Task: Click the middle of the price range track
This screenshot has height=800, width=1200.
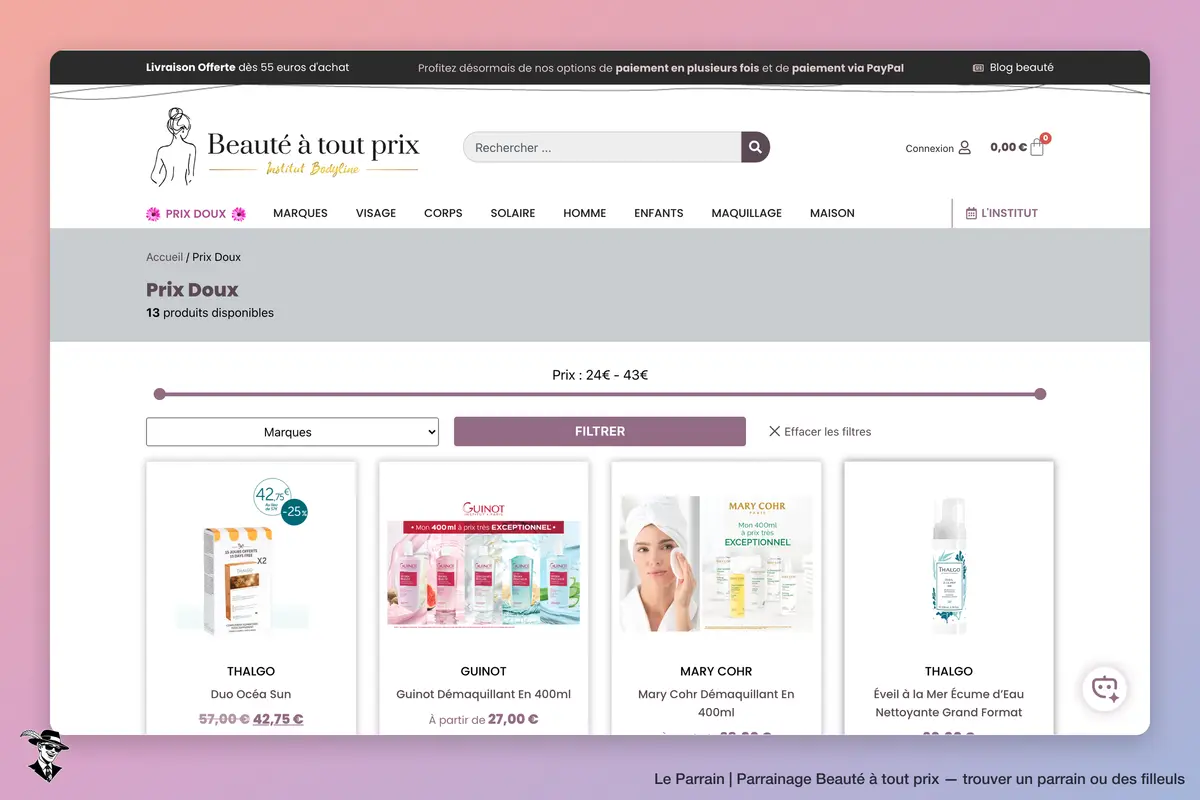Action: (x=600, y=394)
